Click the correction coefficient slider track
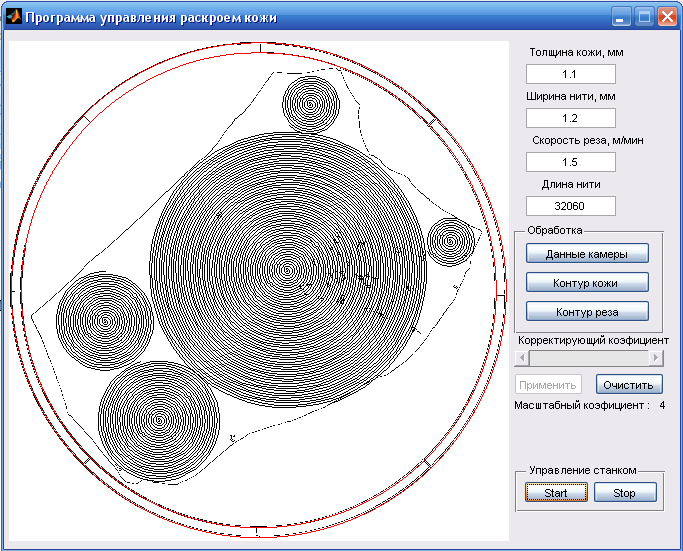 pos(590,357)
